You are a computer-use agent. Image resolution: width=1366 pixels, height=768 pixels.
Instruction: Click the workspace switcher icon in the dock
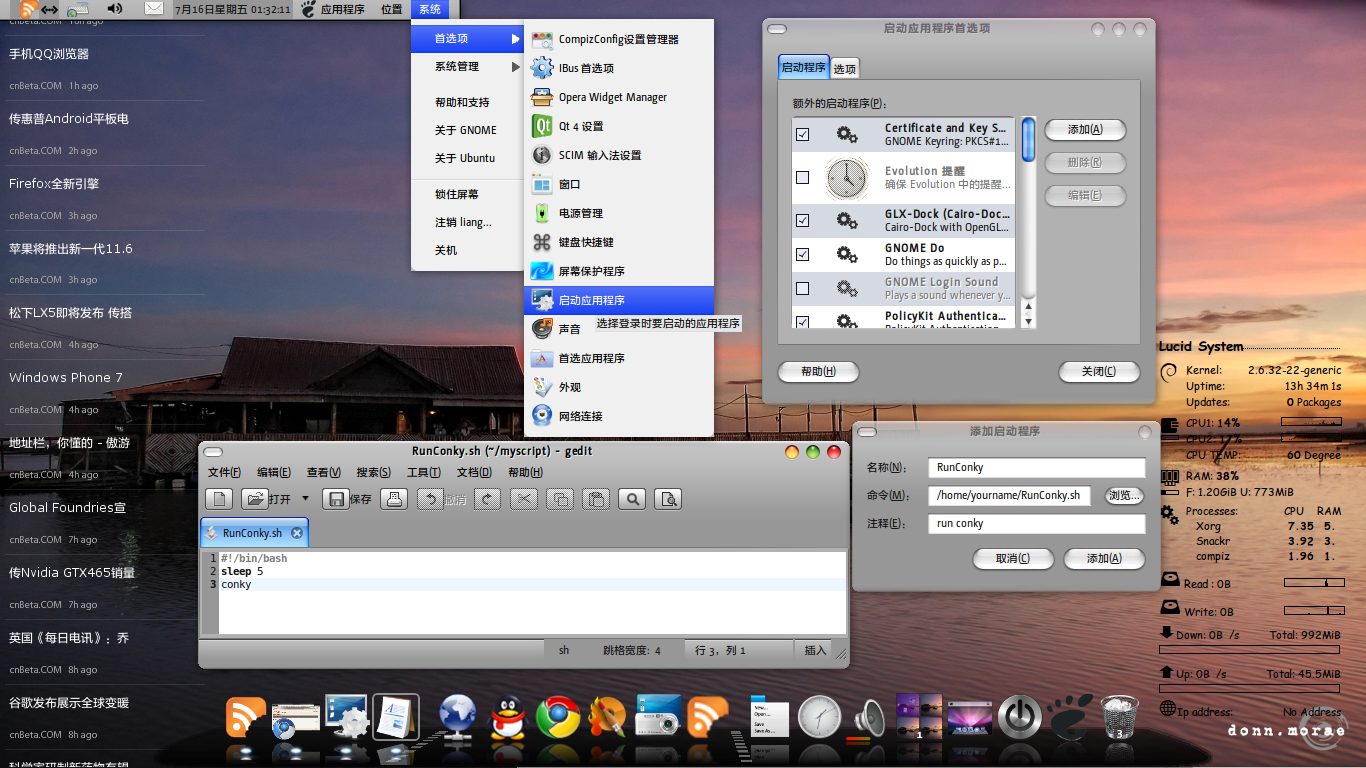click(919, 717)
